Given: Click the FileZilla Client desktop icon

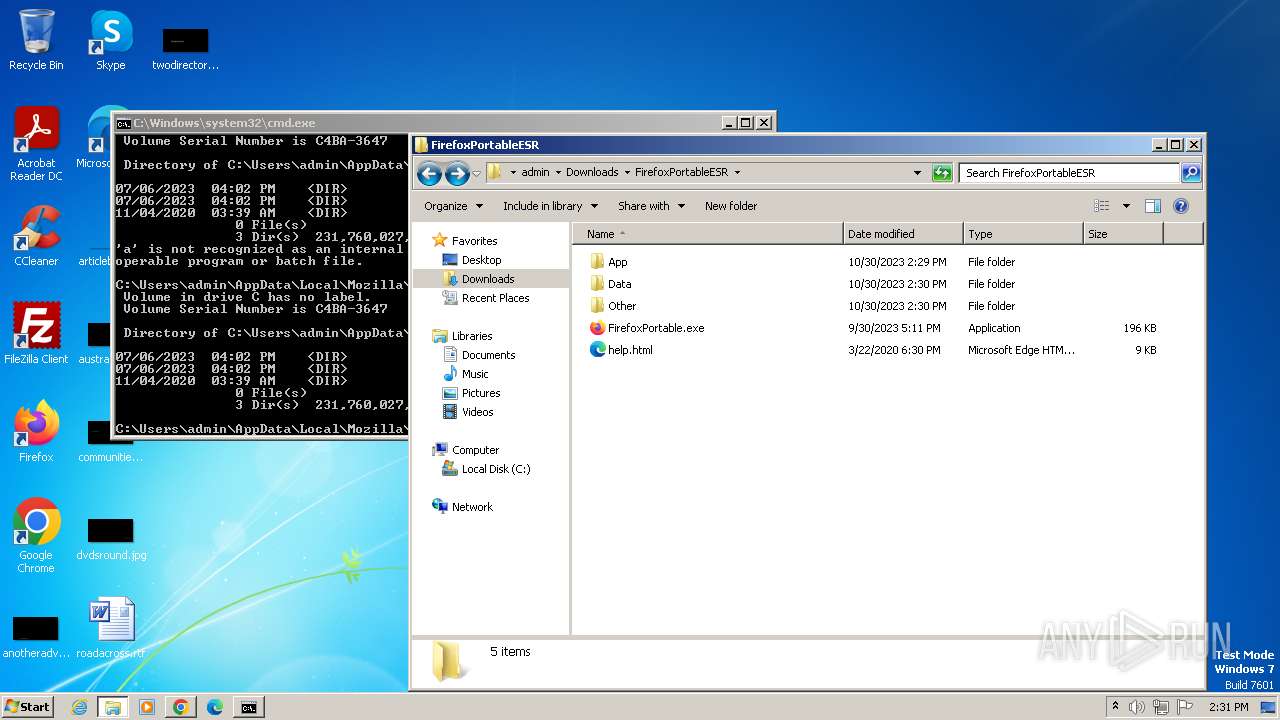Looking at the screenshot, I should pyautogui.click(x=36, y=334).
